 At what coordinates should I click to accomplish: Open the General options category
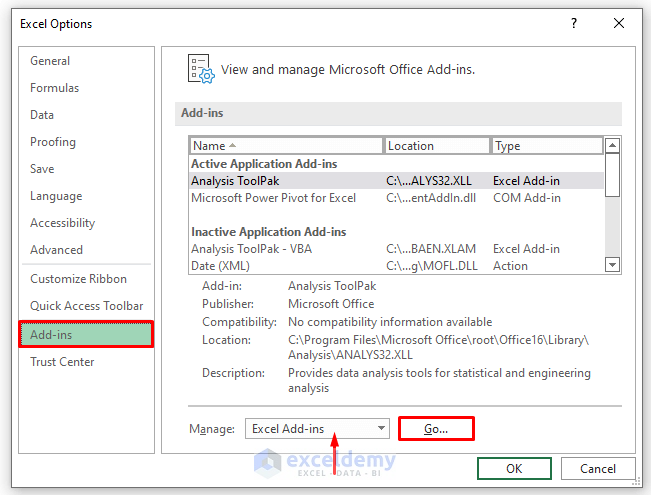(x=50, y=61)
